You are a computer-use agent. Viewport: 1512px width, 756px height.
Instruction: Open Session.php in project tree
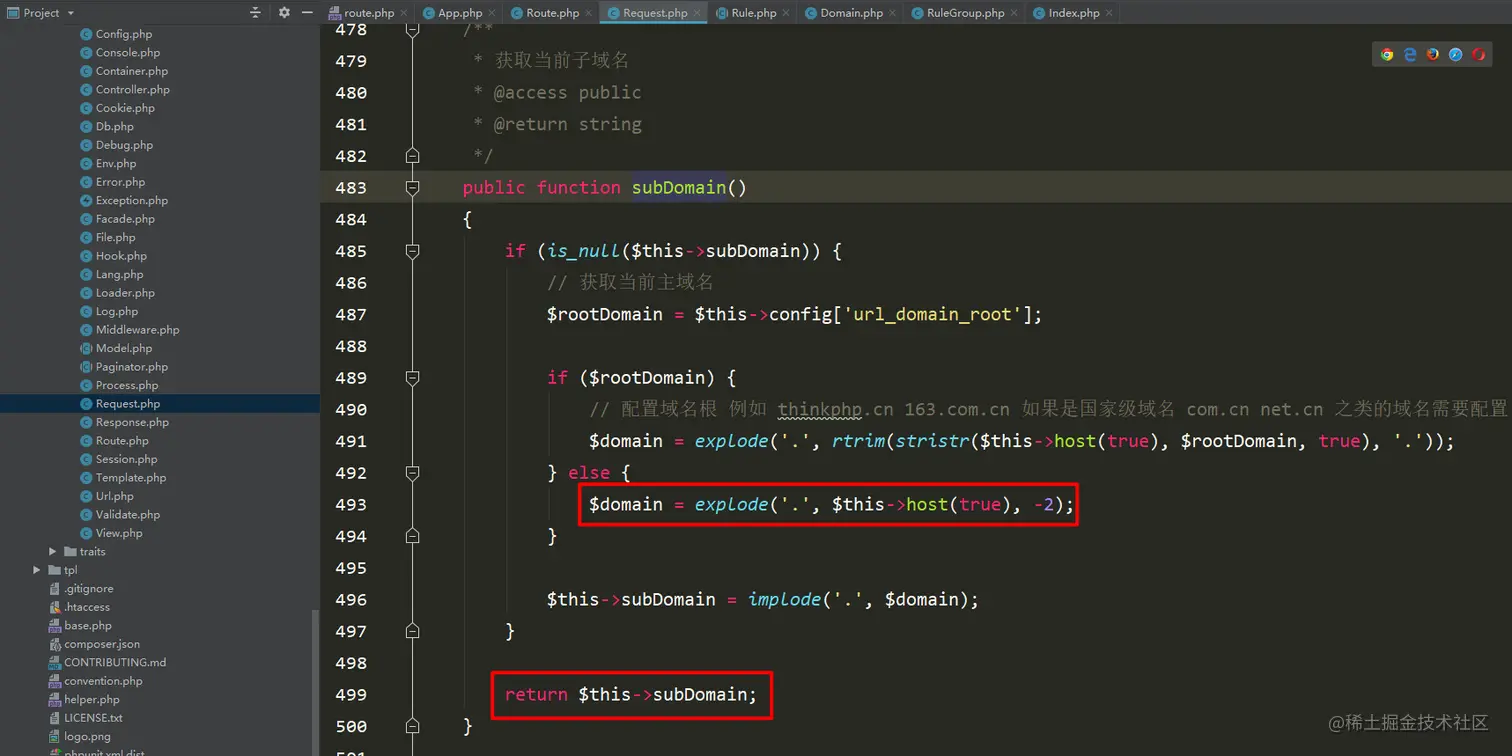(126, 459)
